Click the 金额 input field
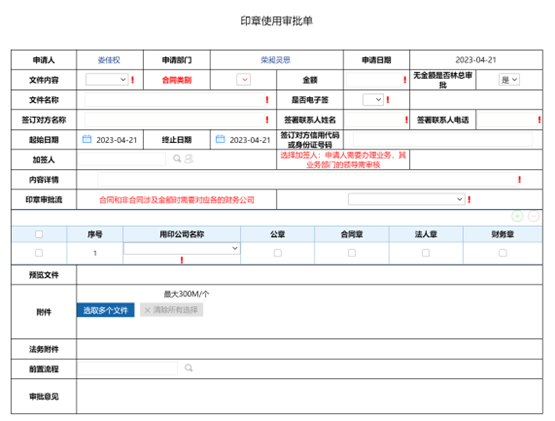Screen dimensions: 555x421 tap(374, 80)
